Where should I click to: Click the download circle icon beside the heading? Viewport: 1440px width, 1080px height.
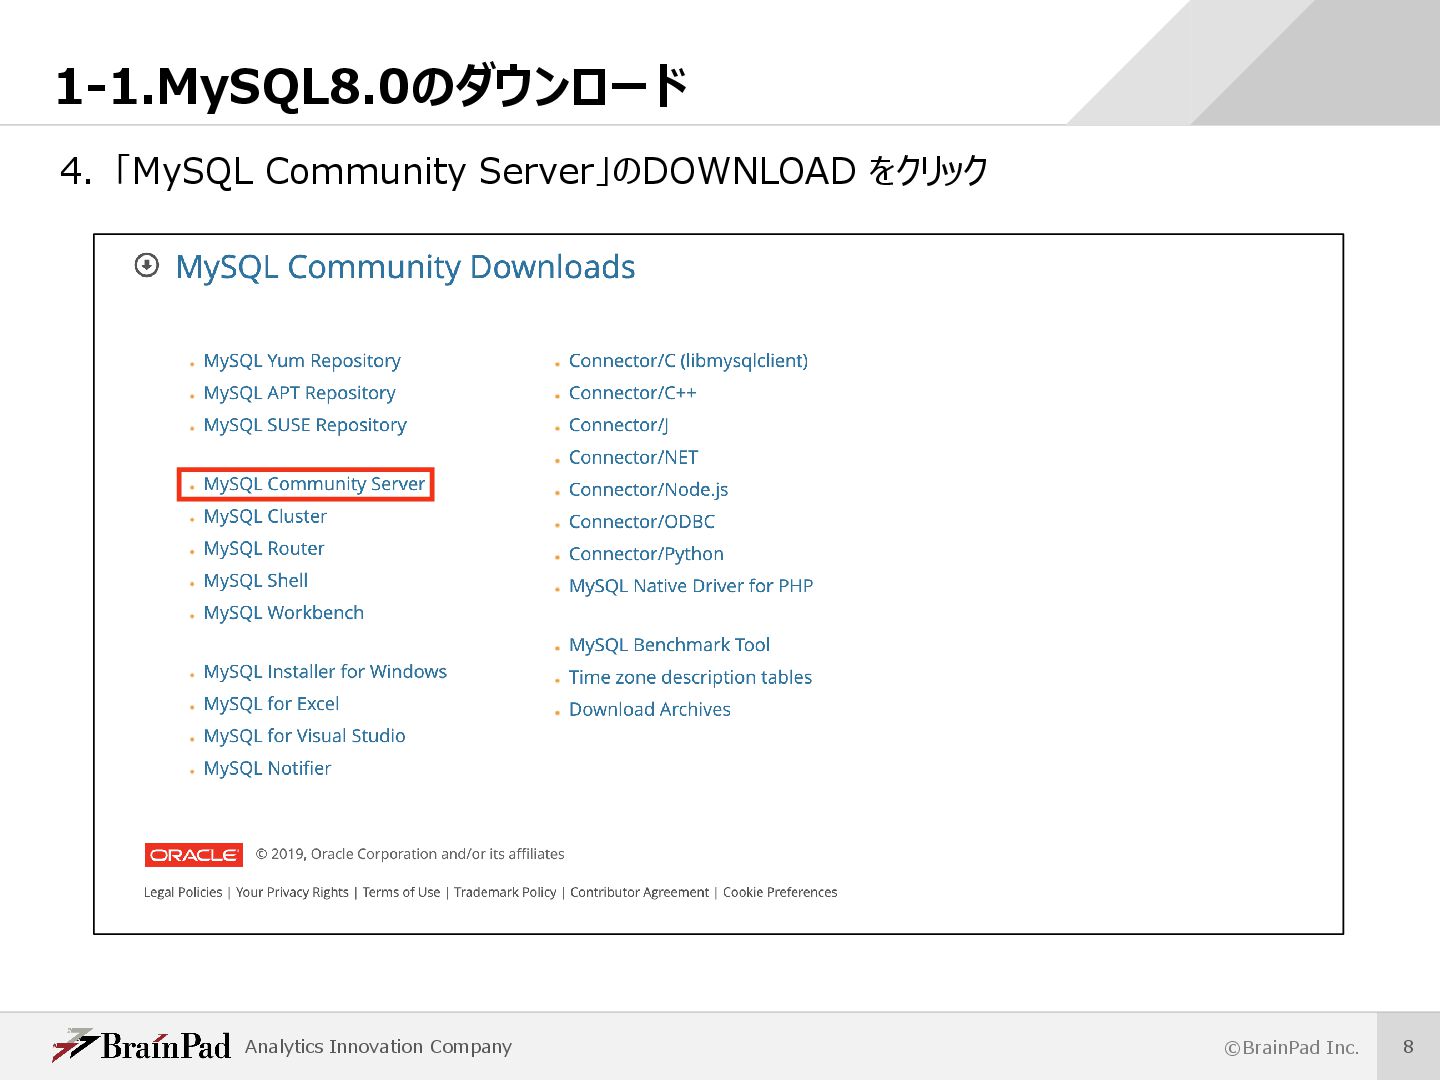coord(147,265)
